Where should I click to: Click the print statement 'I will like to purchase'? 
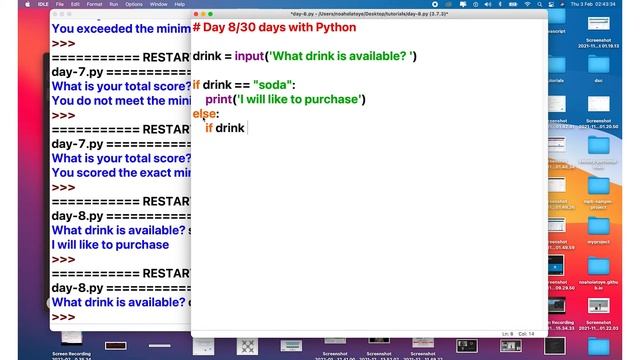coord(285,99)
